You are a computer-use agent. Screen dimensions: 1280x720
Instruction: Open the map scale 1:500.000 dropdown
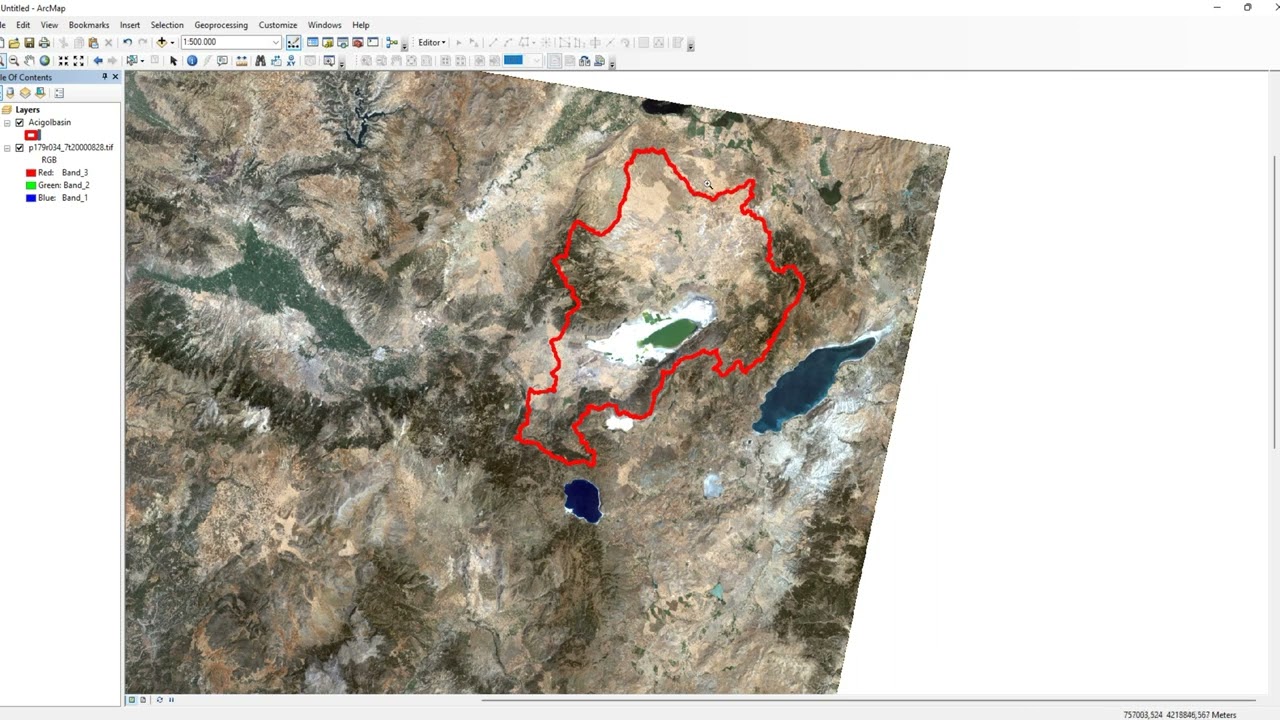(276, 42)
